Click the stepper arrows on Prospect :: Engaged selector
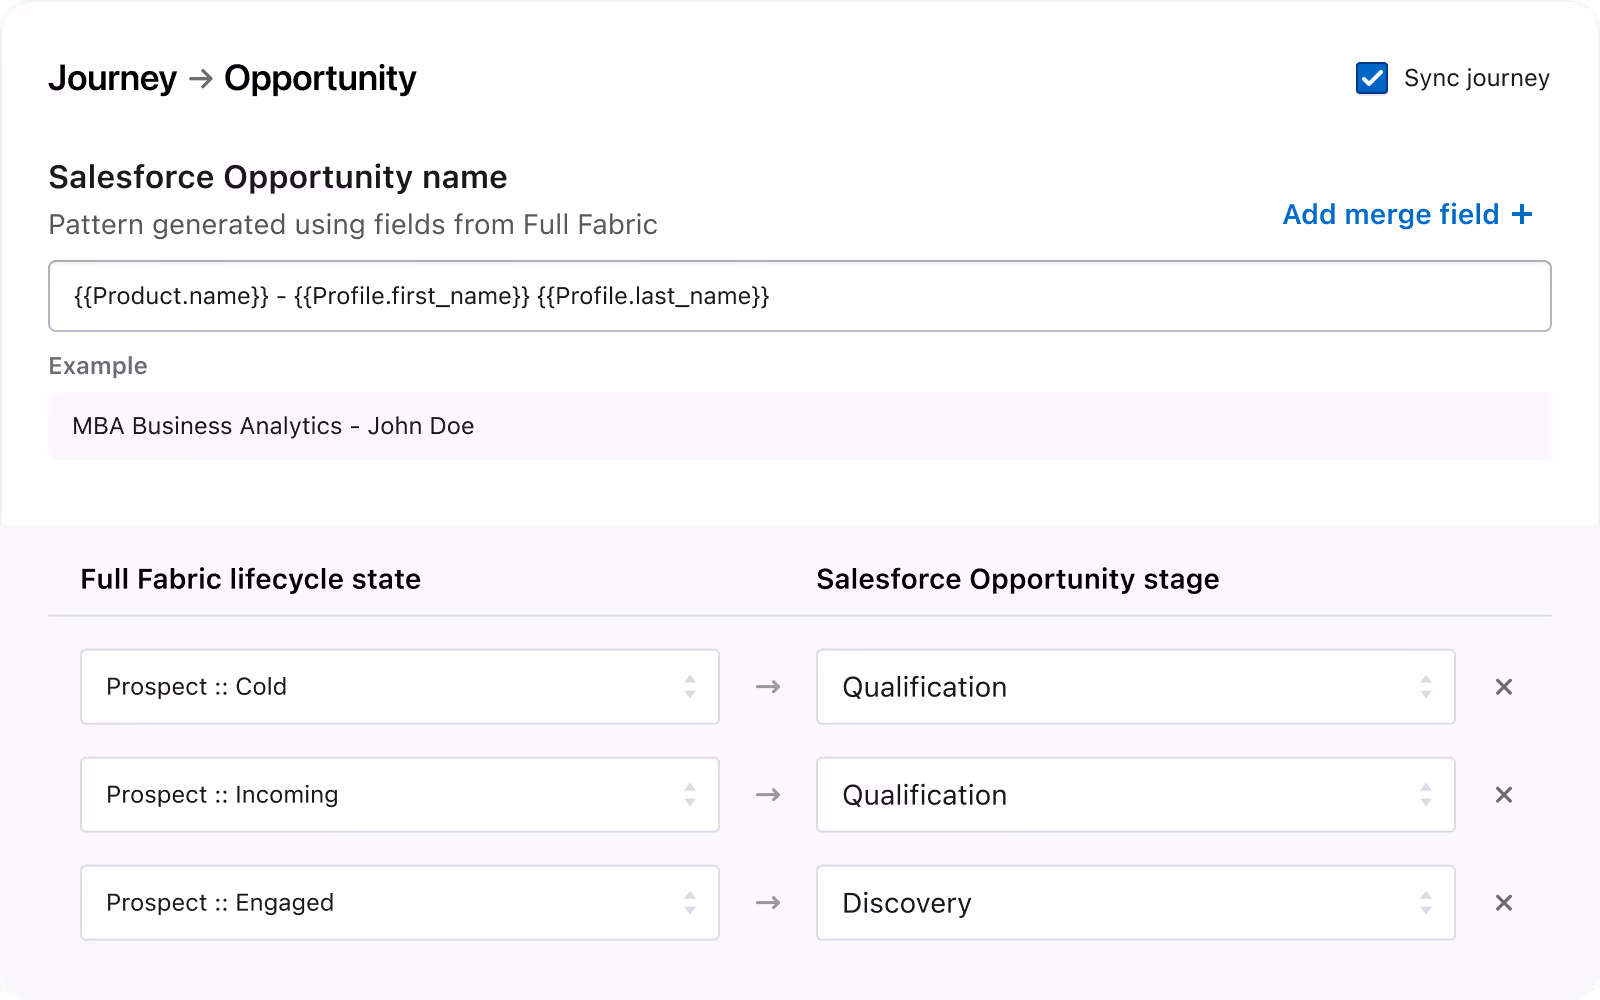 click(691, 903)
